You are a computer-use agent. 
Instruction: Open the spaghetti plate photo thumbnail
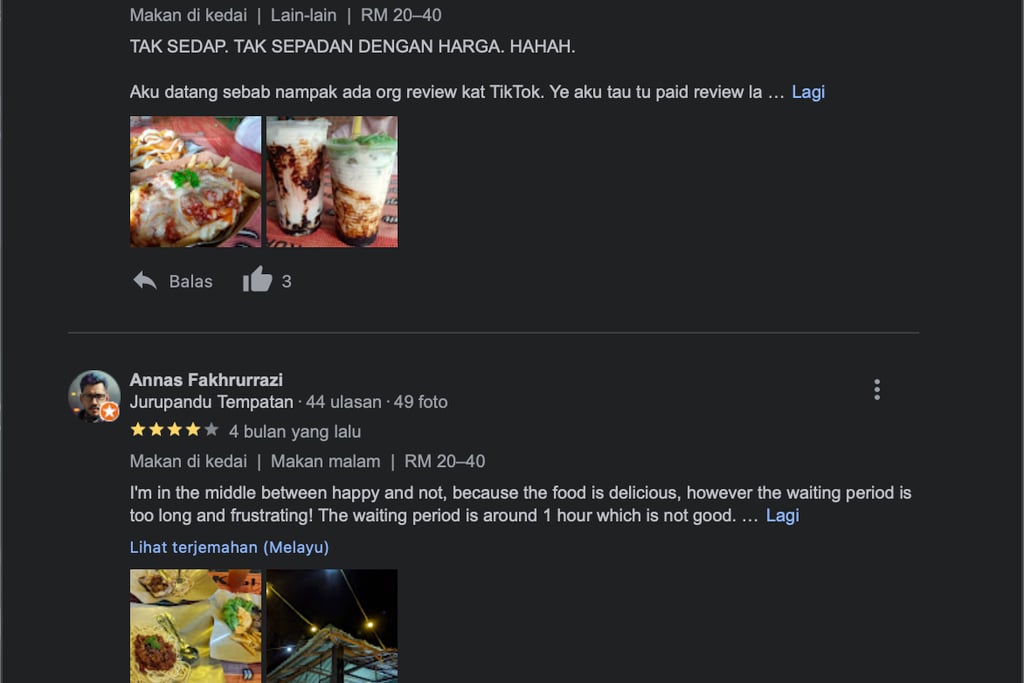pos(195,626)
